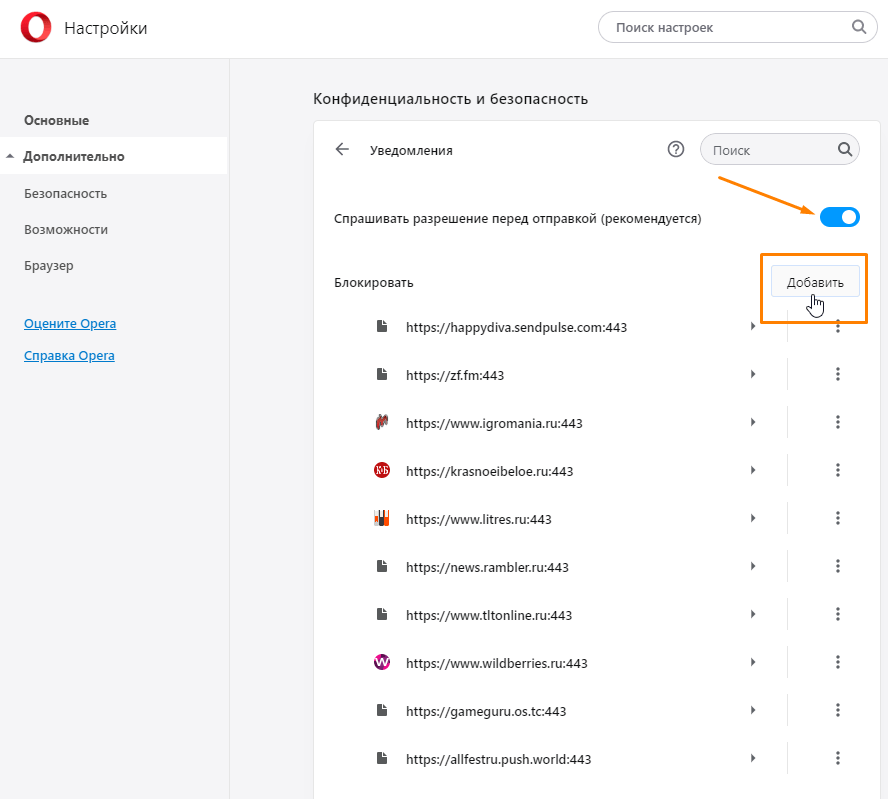Expand details arrow for gameguru.os.tc

point(752,711)
